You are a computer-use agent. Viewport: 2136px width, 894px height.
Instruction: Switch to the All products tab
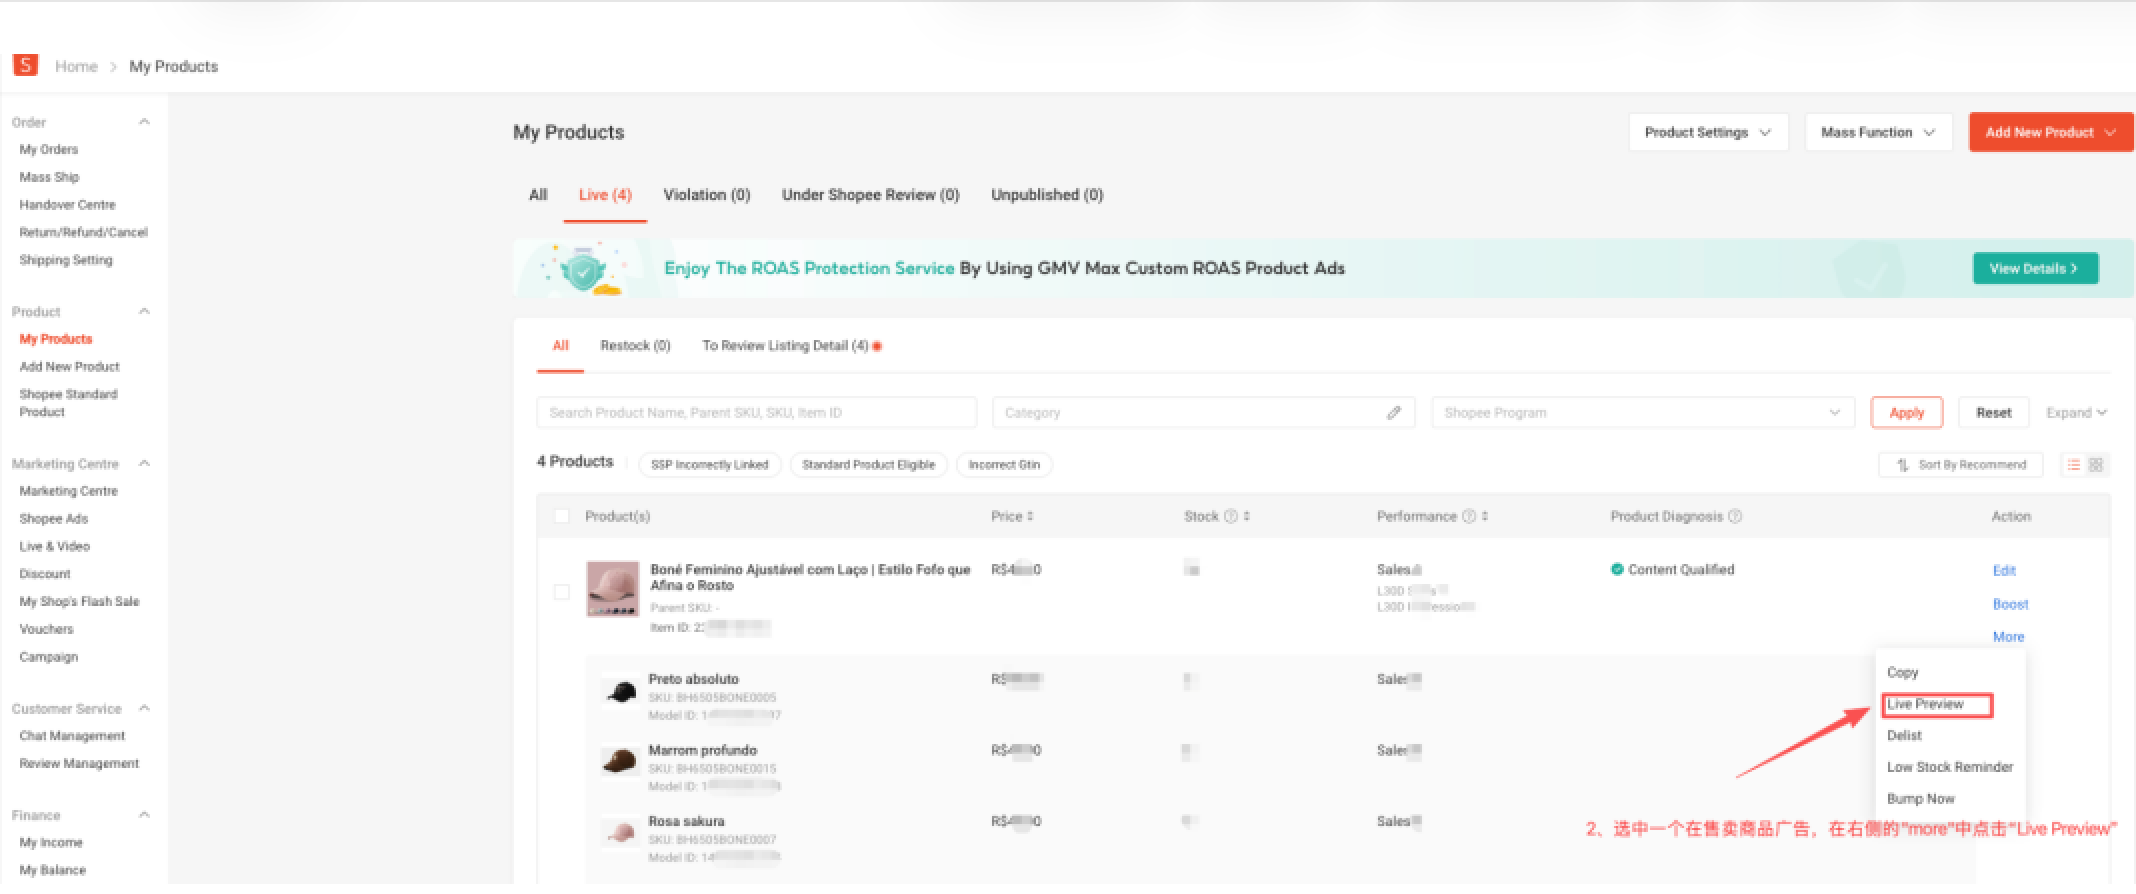tap(538, 195)
